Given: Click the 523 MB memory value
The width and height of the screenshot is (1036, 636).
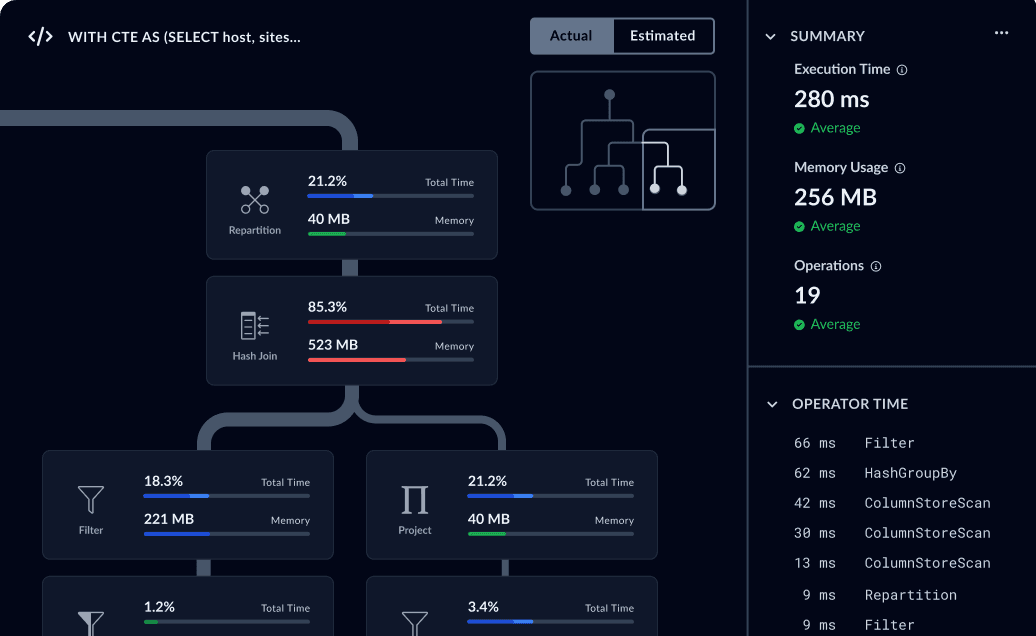Looking at the screenshot, I should click(x=333, y=345).
